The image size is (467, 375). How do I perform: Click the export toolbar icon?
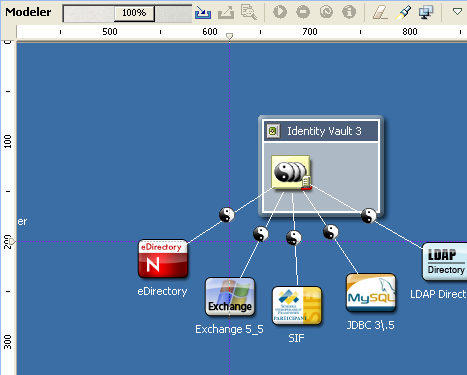click(x=226, y=13)
